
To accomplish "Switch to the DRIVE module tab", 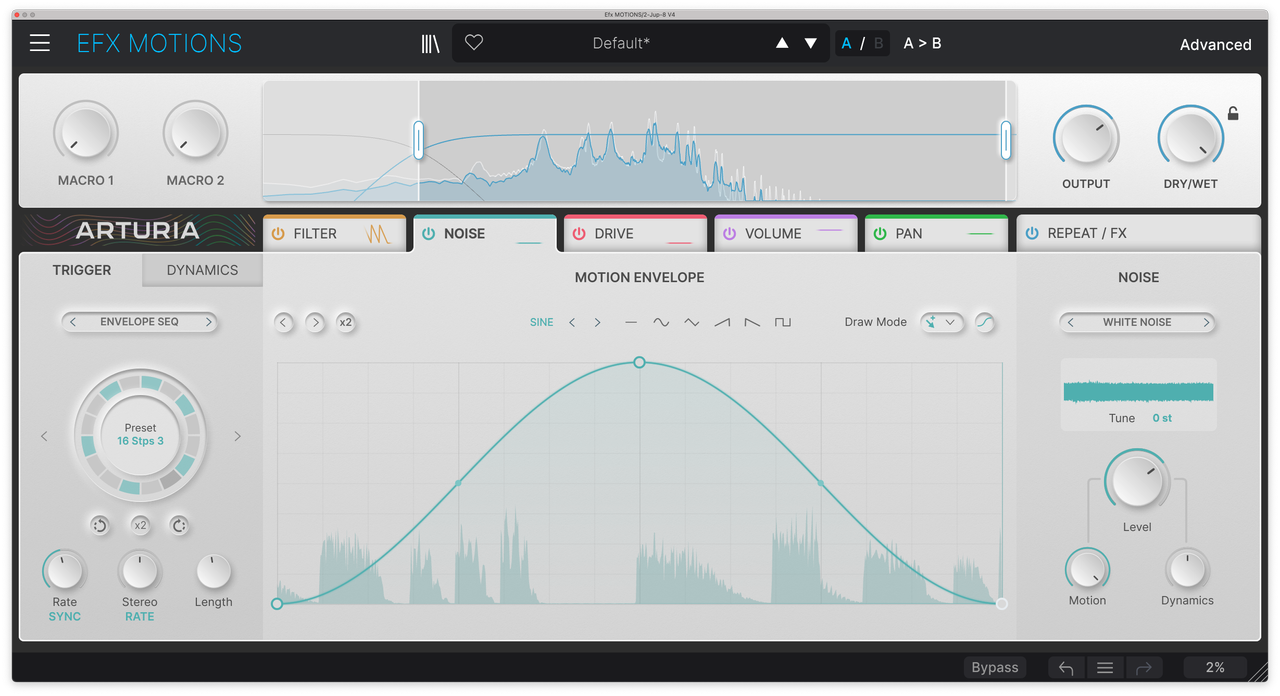I will [636, 234].
